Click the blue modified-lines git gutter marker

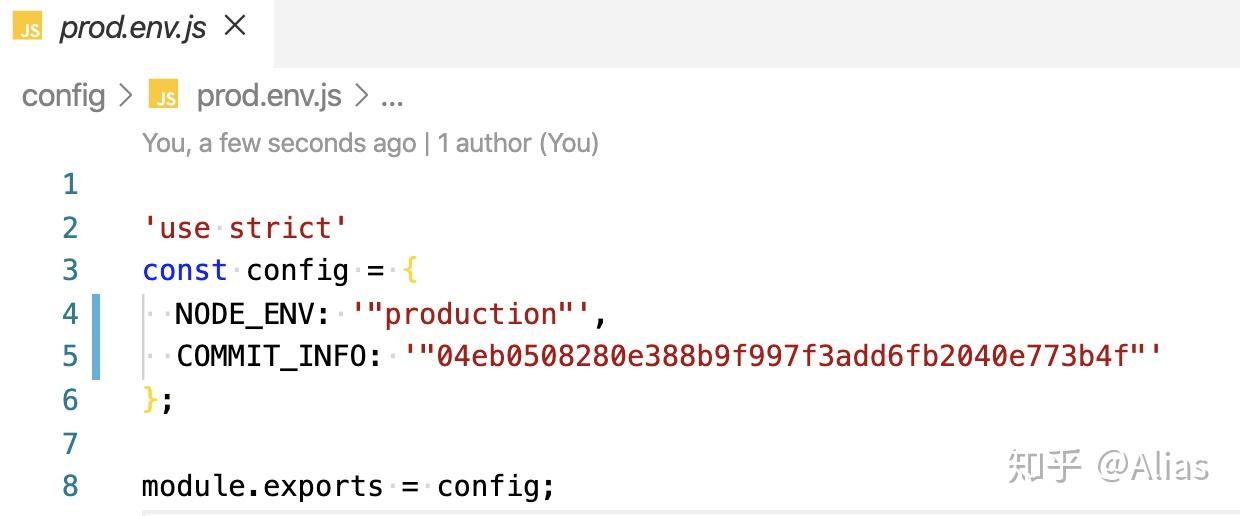click(x=96, y=337)
